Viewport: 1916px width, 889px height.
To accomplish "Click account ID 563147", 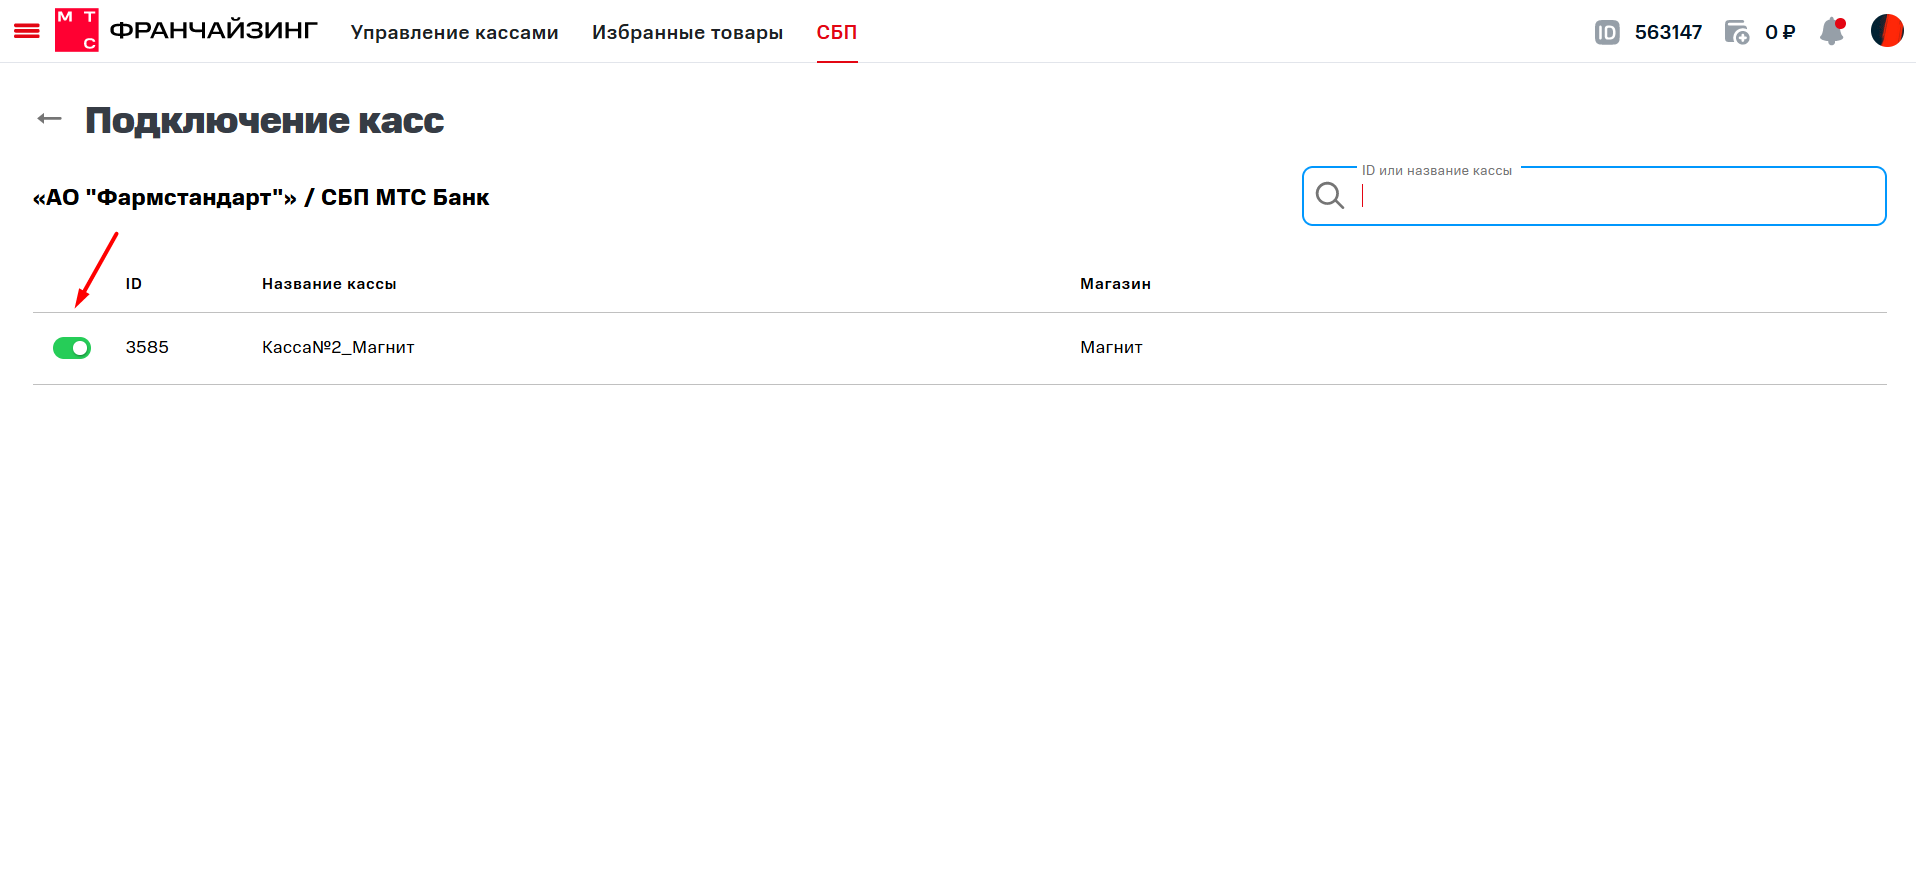I will (x=1668, y=32).
